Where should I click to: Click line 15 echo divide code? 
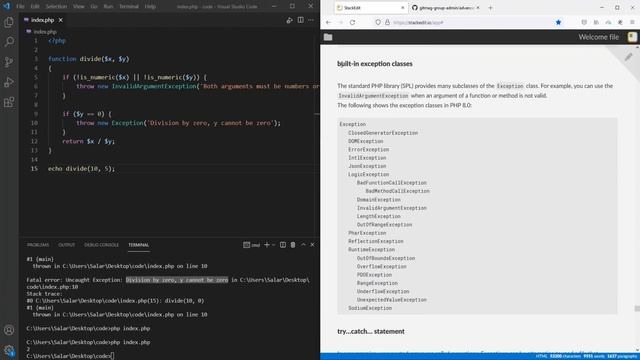[81, 169]
